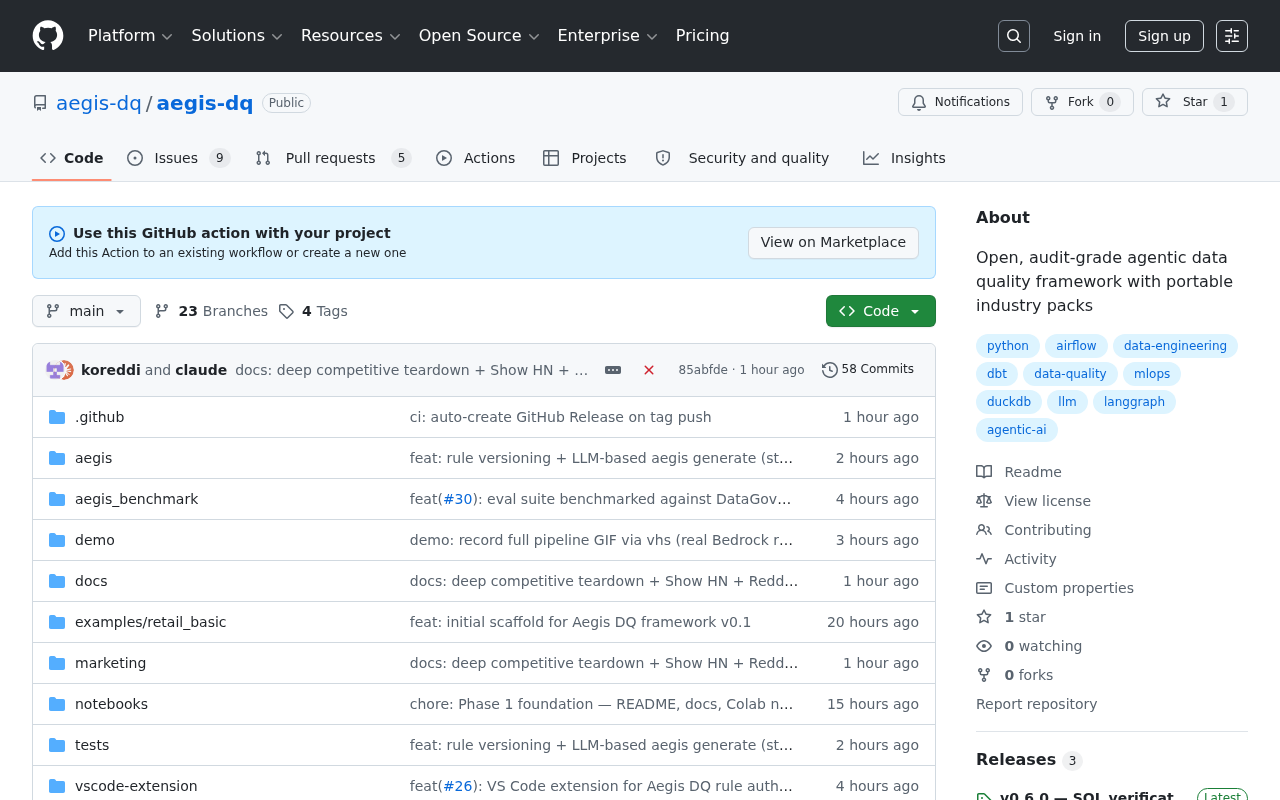
Task: Open appearance settings icon in header
Action: pos(1232,36)
